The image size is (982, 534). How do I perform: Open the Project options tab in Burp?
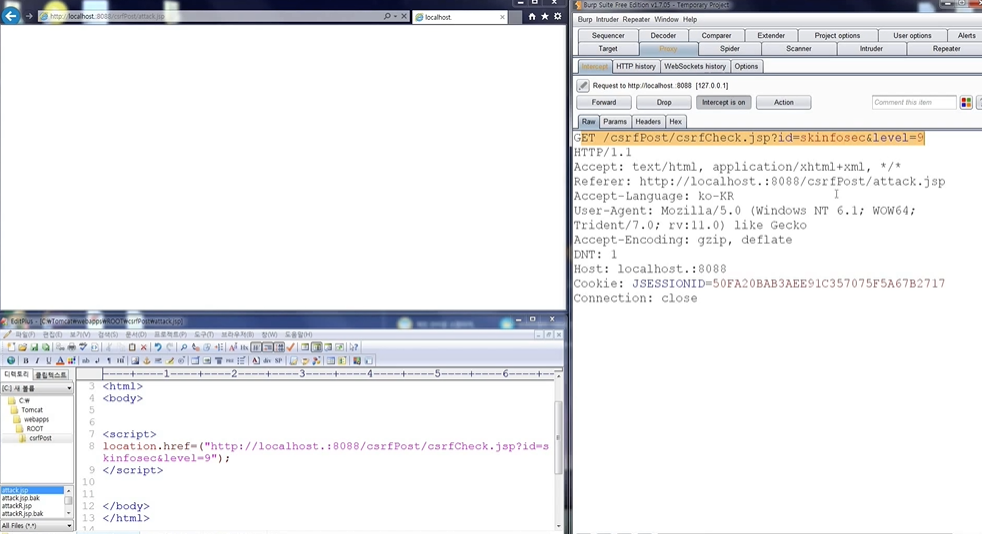coord(837,36)
